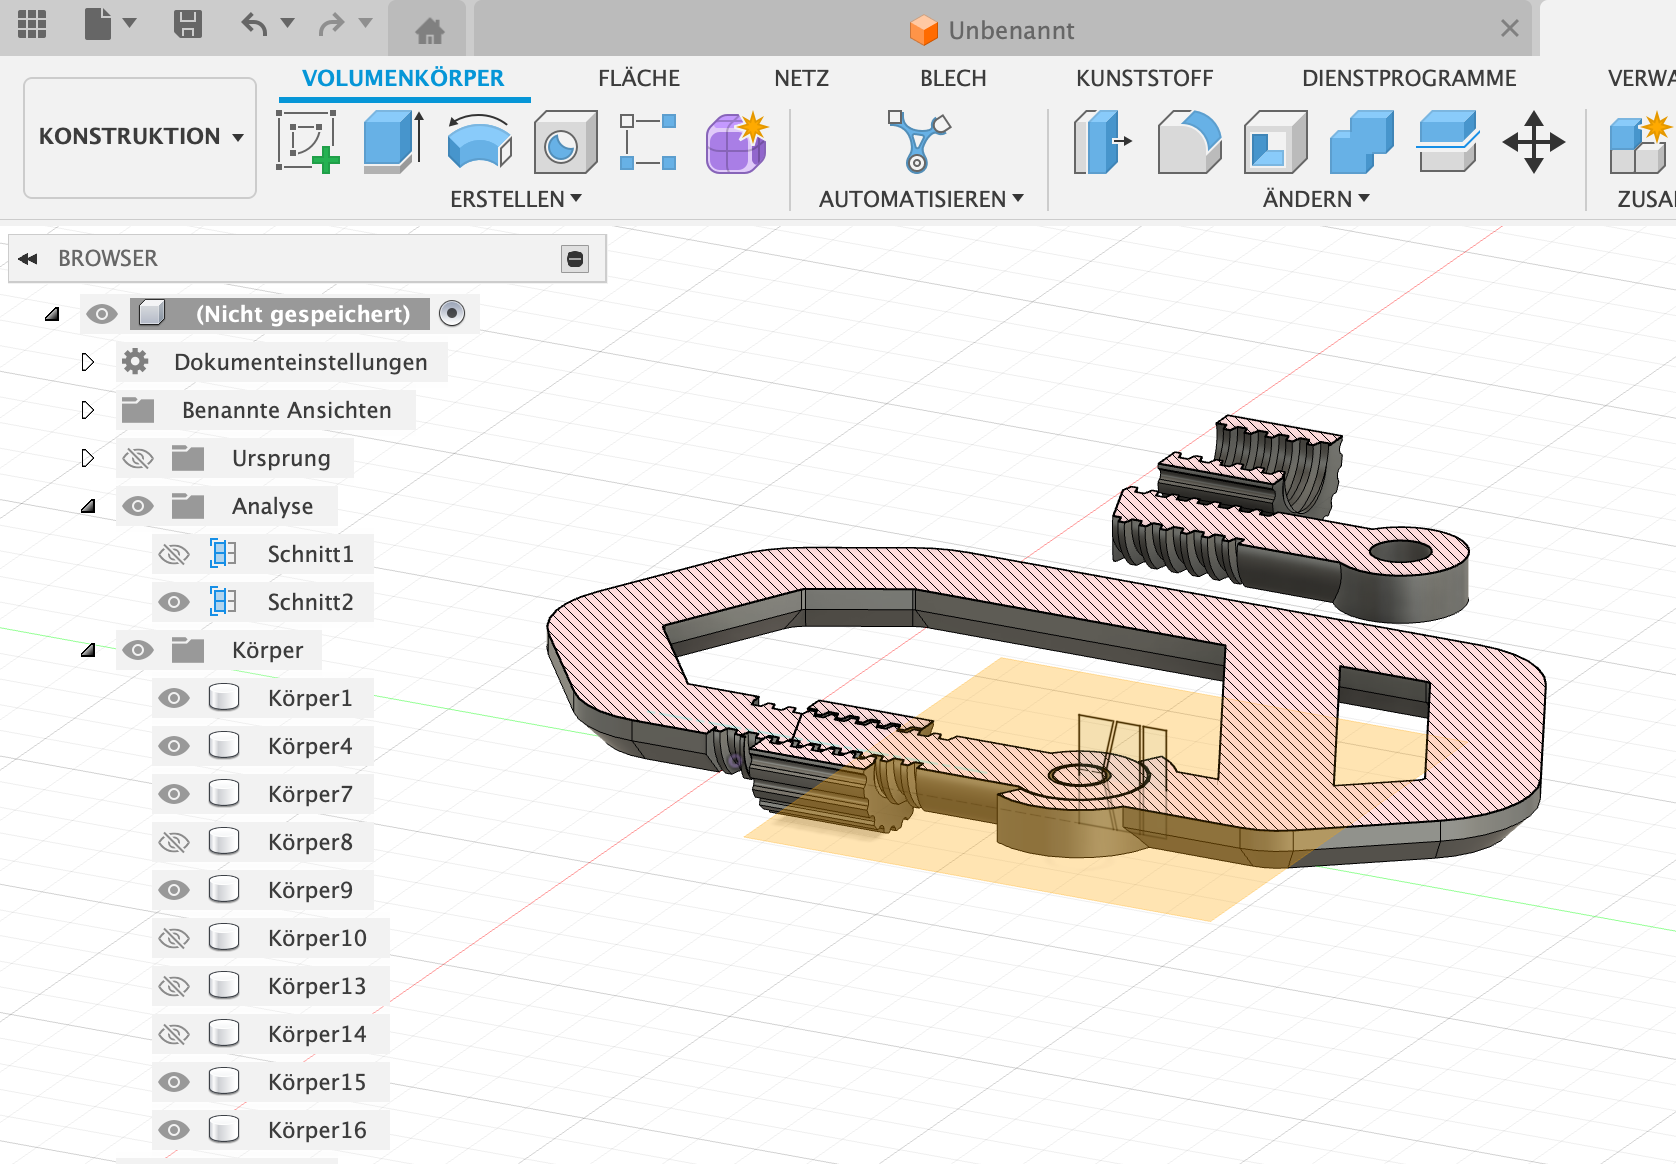Screen dimensions: 1676x1164
Task: Undo the last action
Action: (255, 24)
